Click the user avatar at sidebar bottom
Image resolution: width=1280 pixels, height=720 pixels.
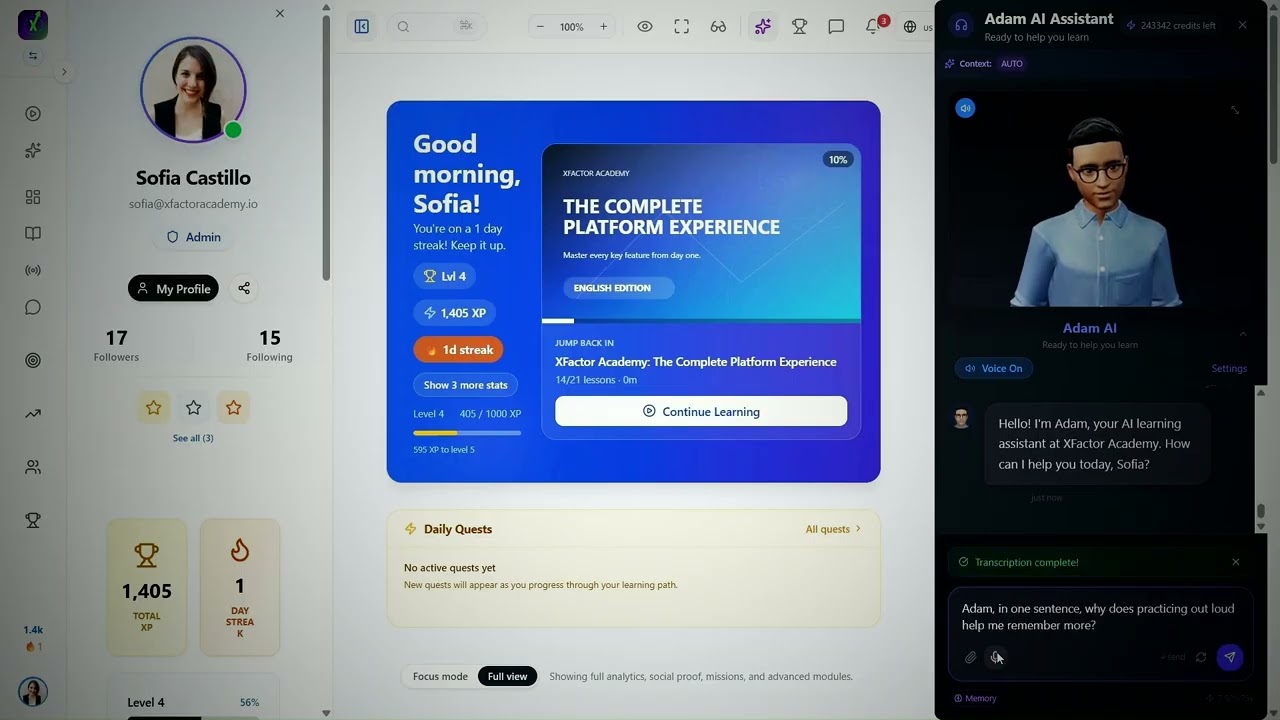(33, 691)
